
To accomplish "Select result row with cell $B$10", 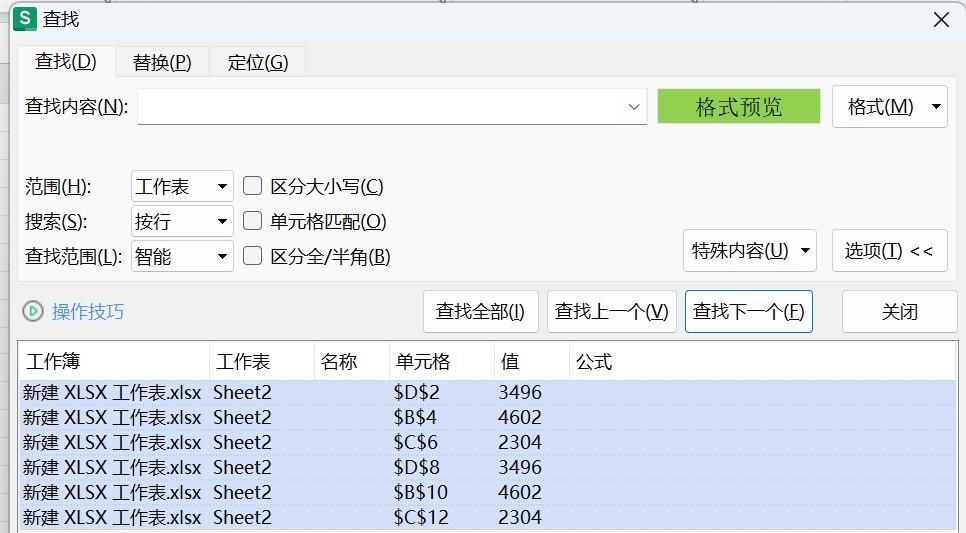I will pos(488,492).
